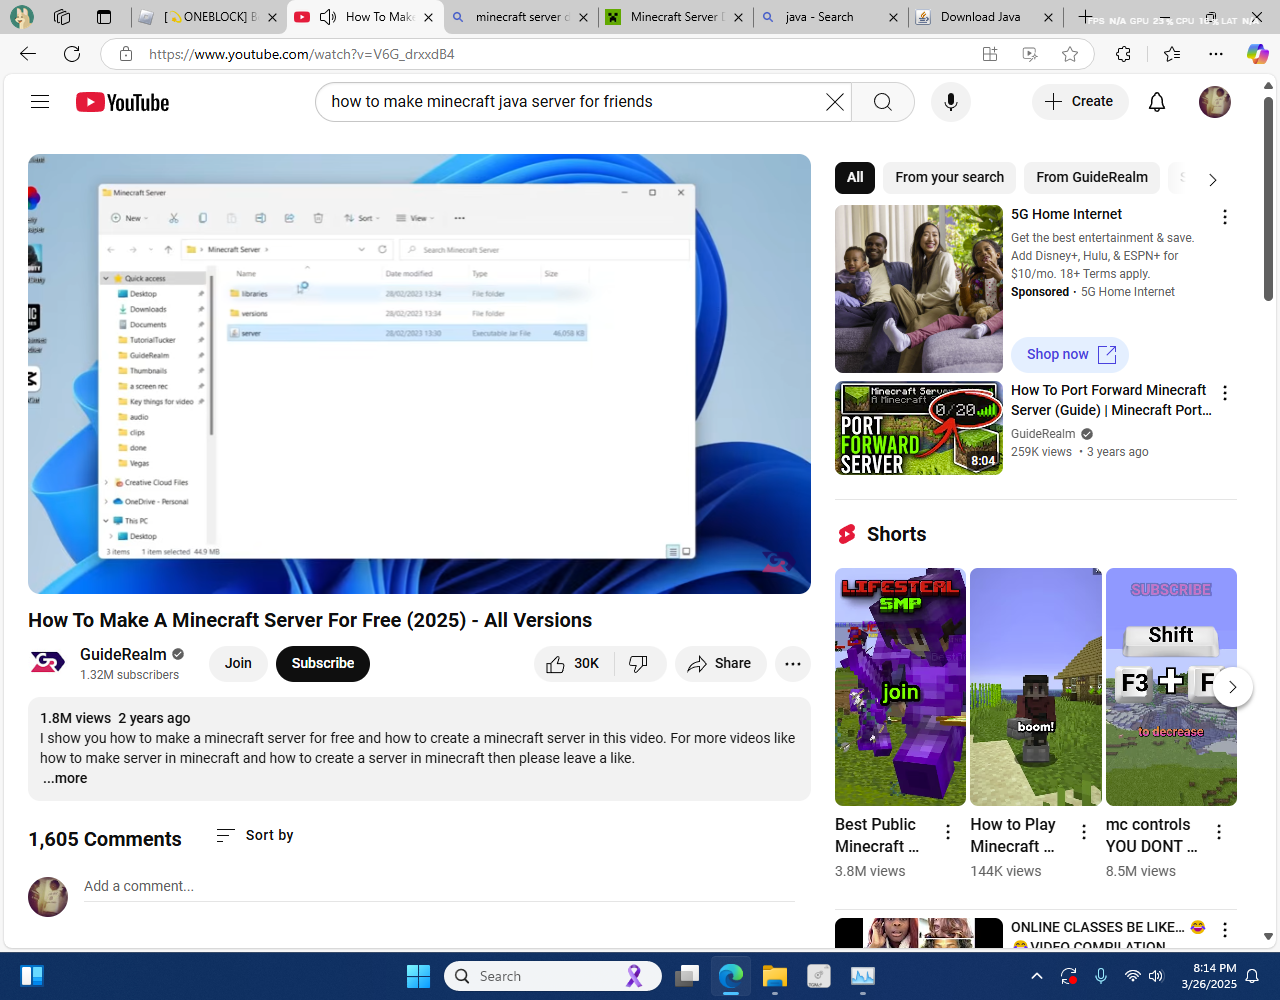This screenshot has width=1280, height=1000.
Task: Open the 5G Home Internet ad thumbnail
Action: tap(919, 289)
